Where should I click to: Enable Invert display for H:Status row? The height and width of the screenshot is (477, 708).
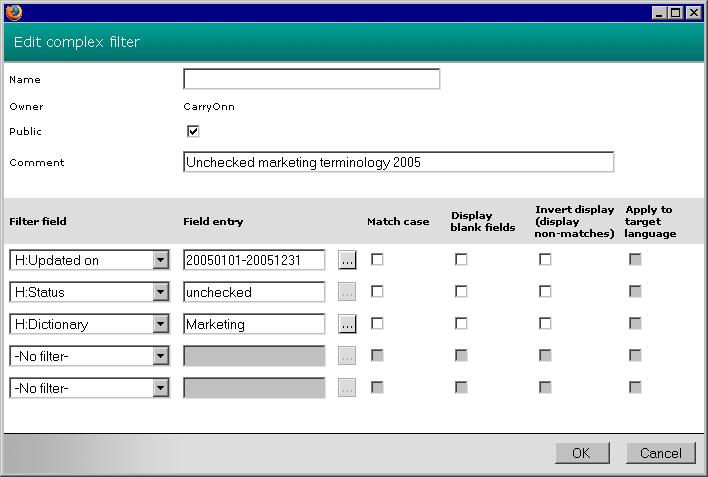545,291
